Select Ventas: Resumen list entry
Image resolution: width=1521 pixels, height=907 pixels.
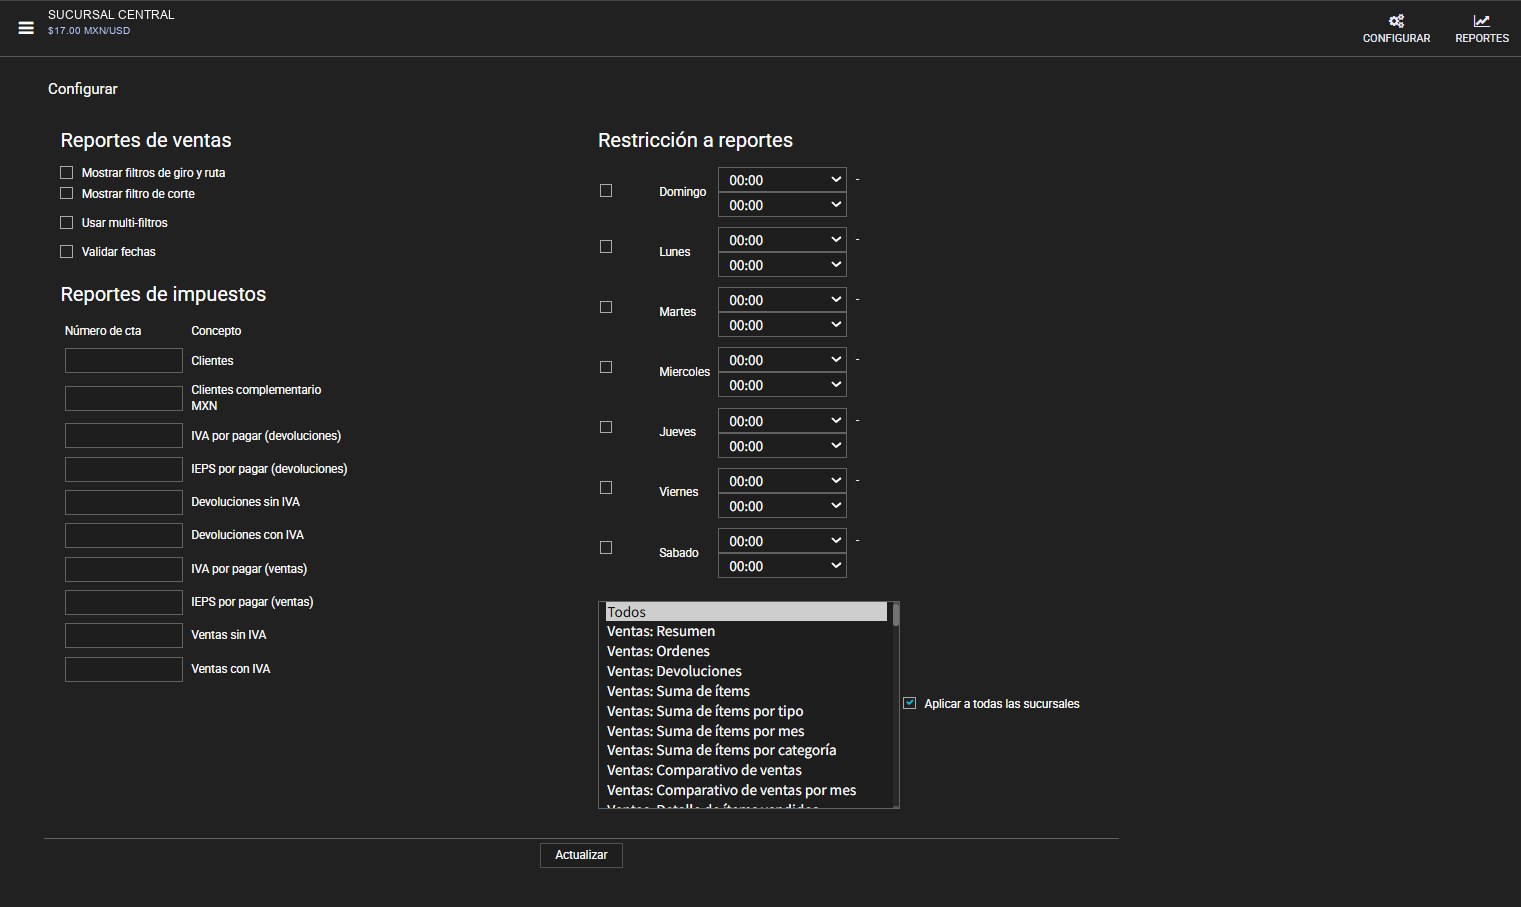point(746,631)
